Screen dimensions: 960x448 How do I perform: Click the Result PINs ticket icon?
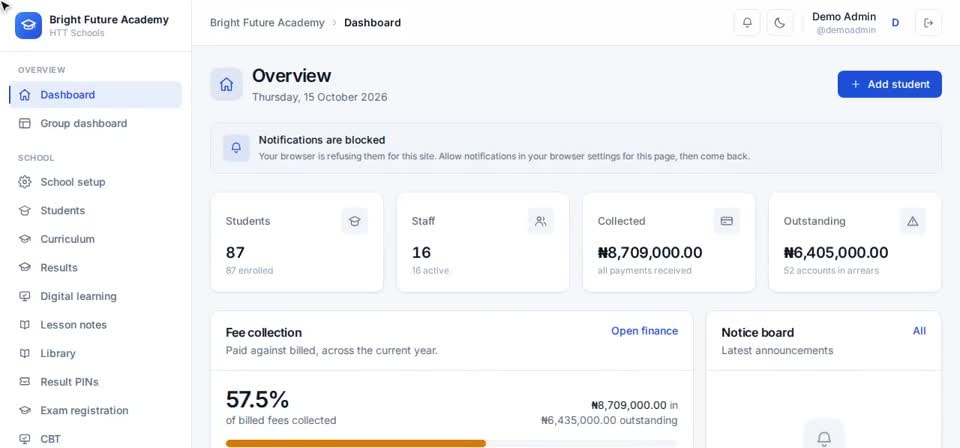24,381
